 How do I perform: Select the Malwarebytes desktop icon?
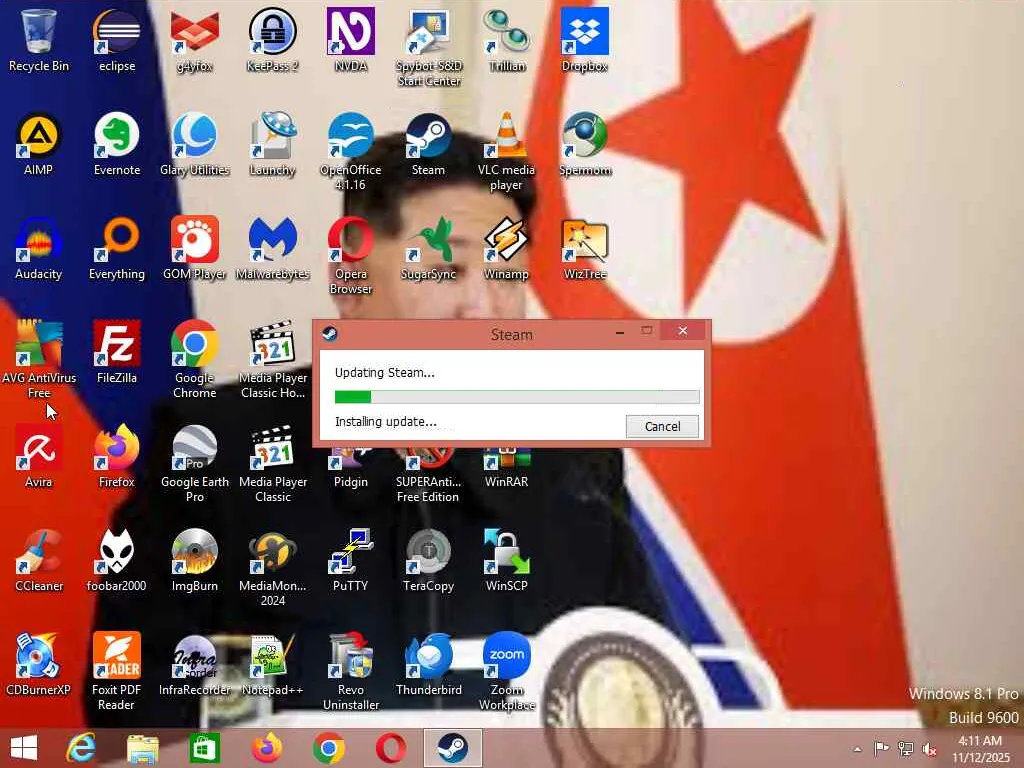tap(272, 248)
